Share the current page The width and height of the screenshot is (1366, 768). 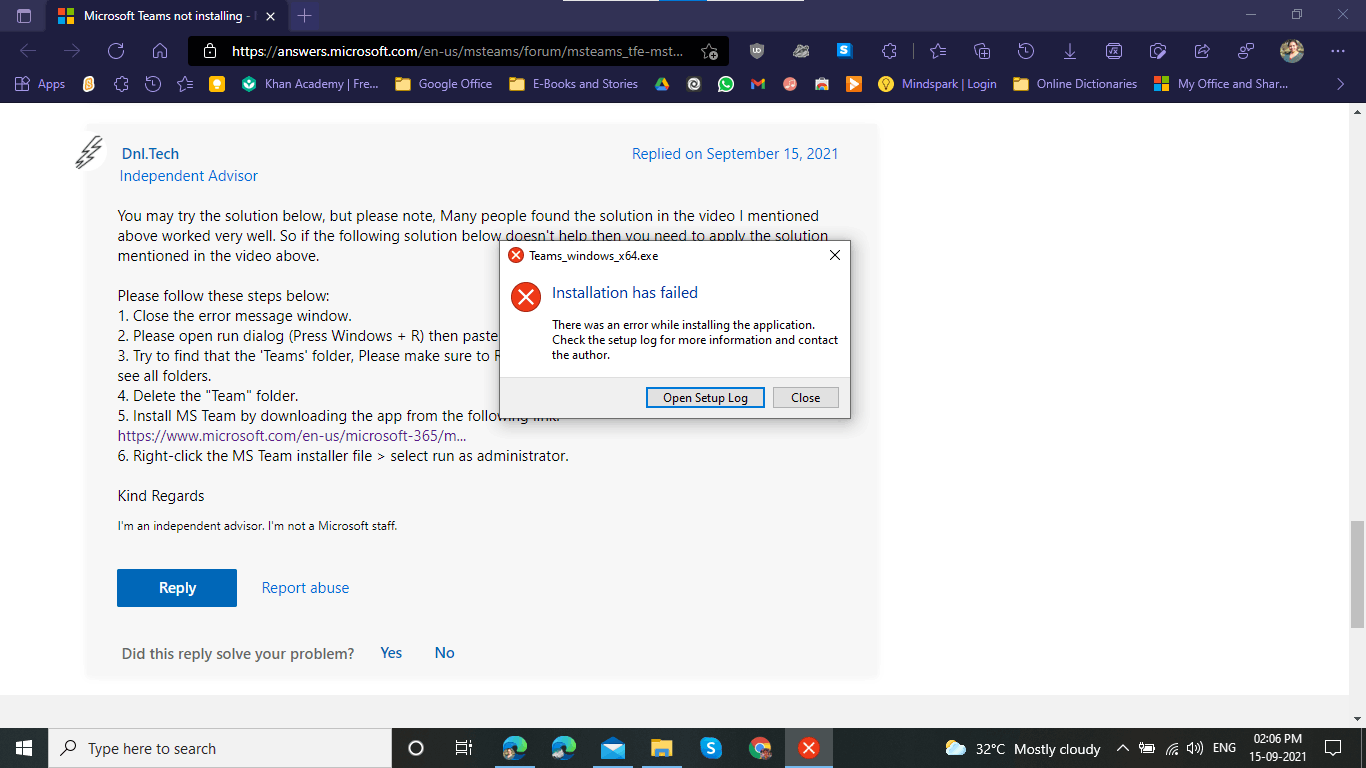click(1202, 51)
